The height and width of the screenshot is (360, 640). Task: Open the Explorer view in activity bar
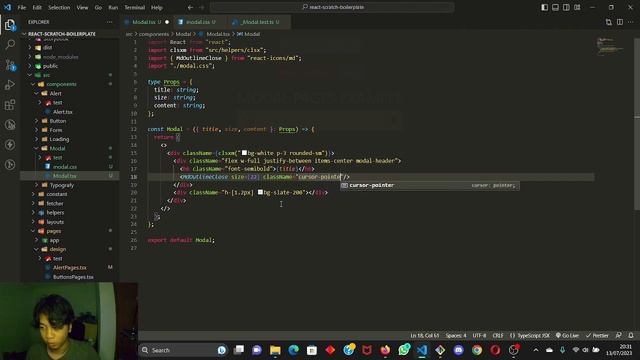pos(10,25)
